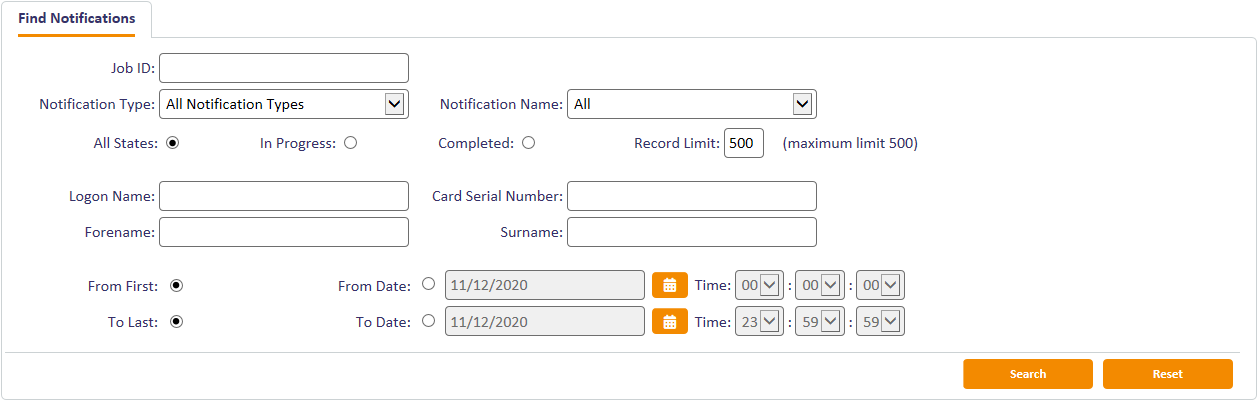Choose the From First radio button
The height and width of the screenshot is (401, 1258).
(x=176, y=285)
